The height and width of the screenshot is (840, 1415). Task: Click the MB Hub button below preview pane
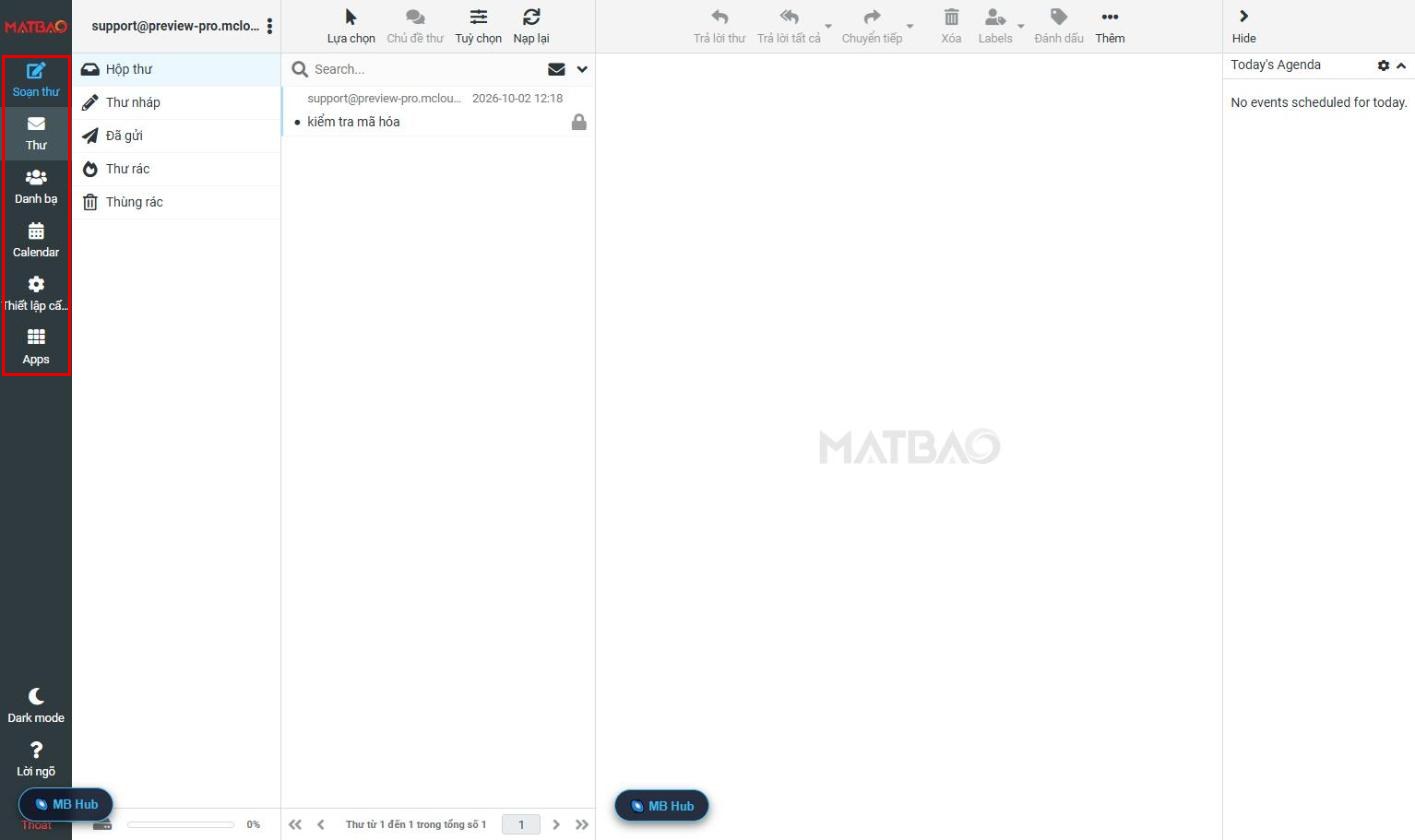point(662,806)
